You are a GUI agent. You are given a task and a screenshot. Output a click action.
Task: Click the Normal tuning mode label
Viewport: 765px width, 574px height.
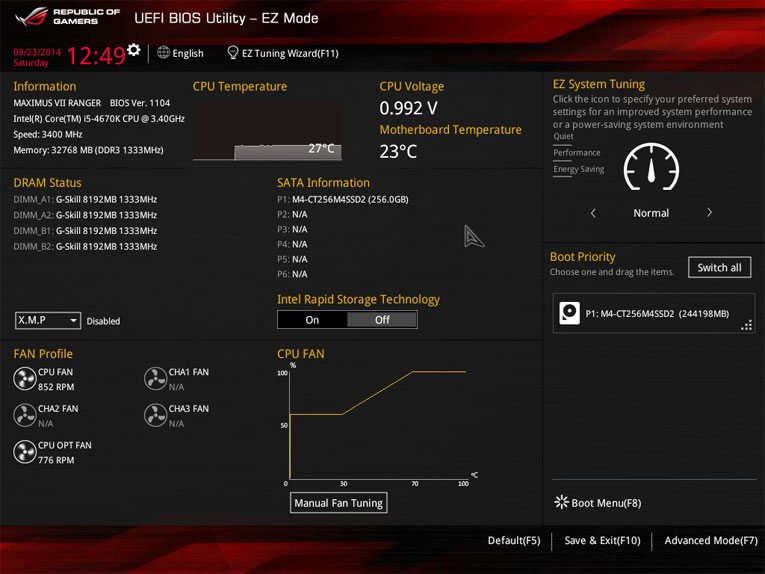[651, 213]
